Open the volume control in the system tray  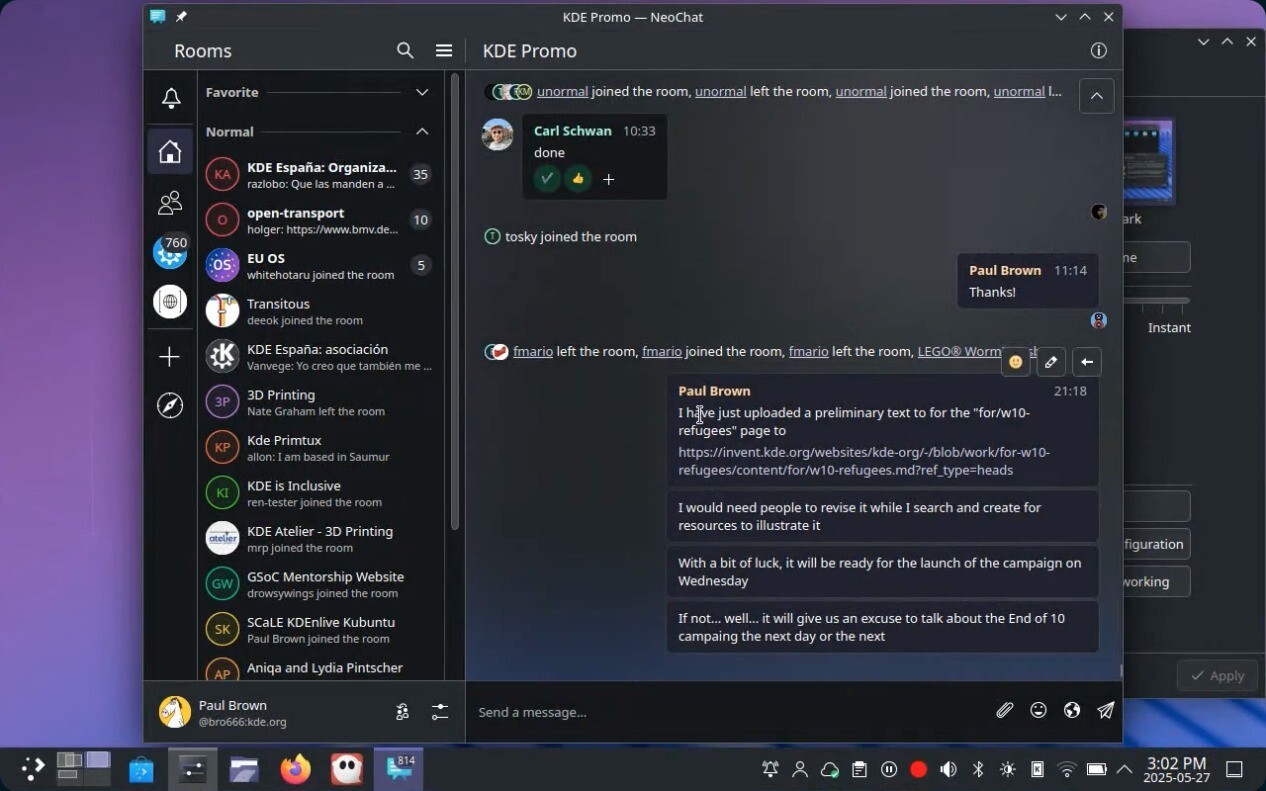(948, 769)
